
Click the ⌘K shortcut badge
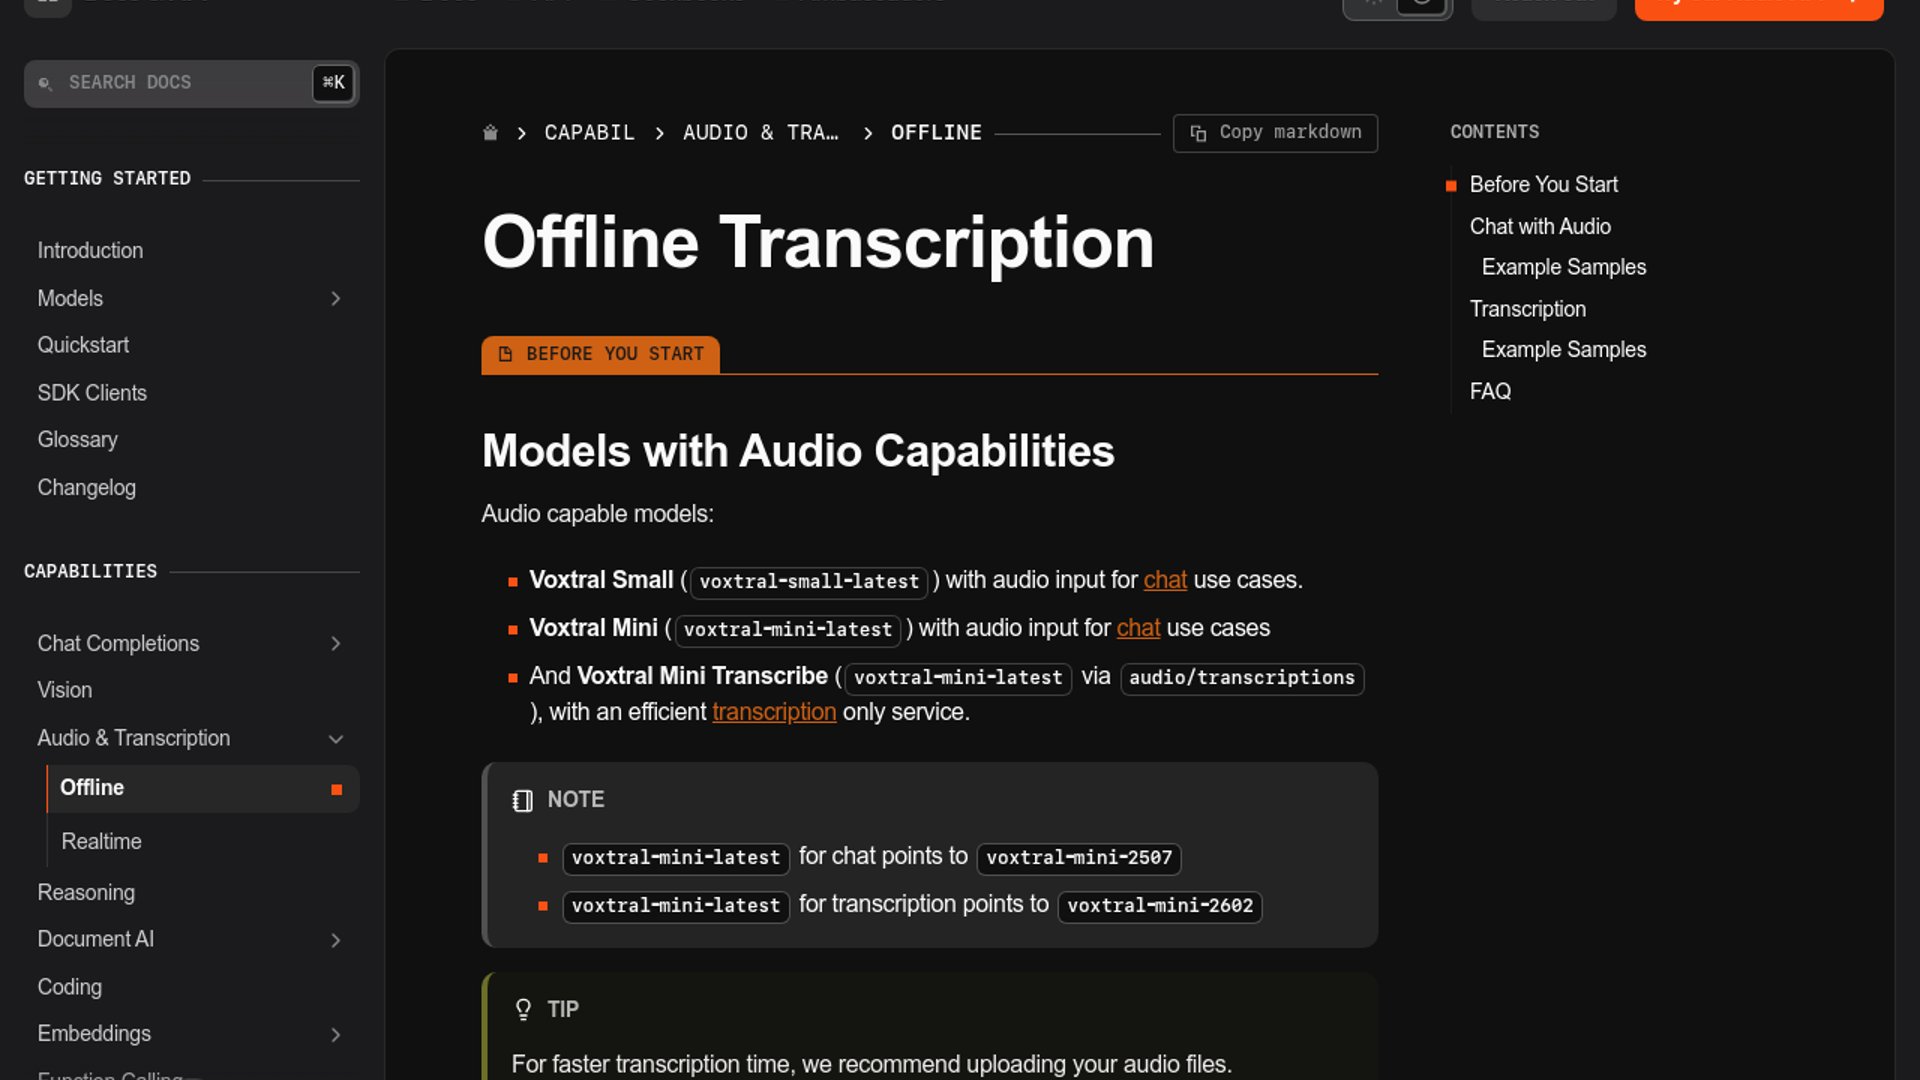click(333, 83)
